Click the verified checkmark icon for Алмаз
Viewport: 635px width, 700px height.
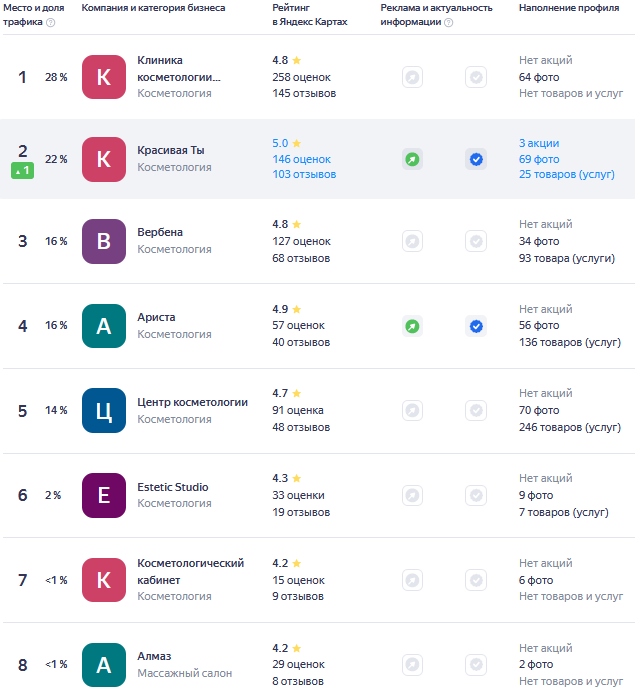tap(476, 665)
